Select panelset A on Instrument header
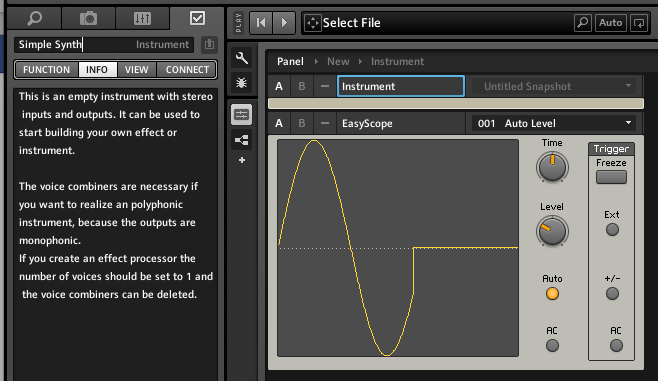658x381 pixels. click(x=279, y=86)
